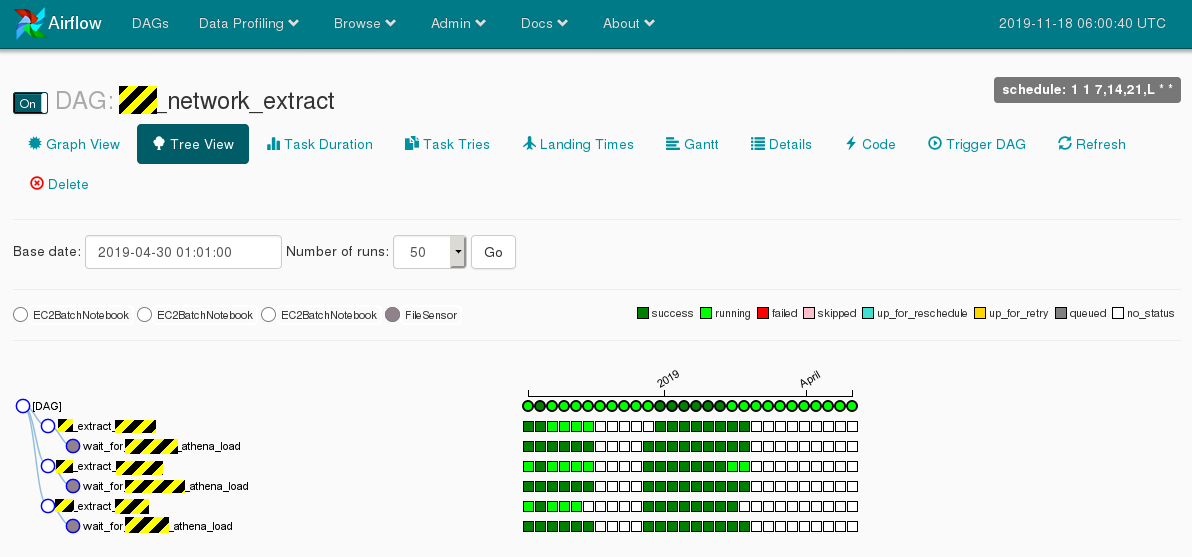Click the UTC clock in the navbar
Image resolution: width=1192 pixels, height=557 pixels.
1082,24
